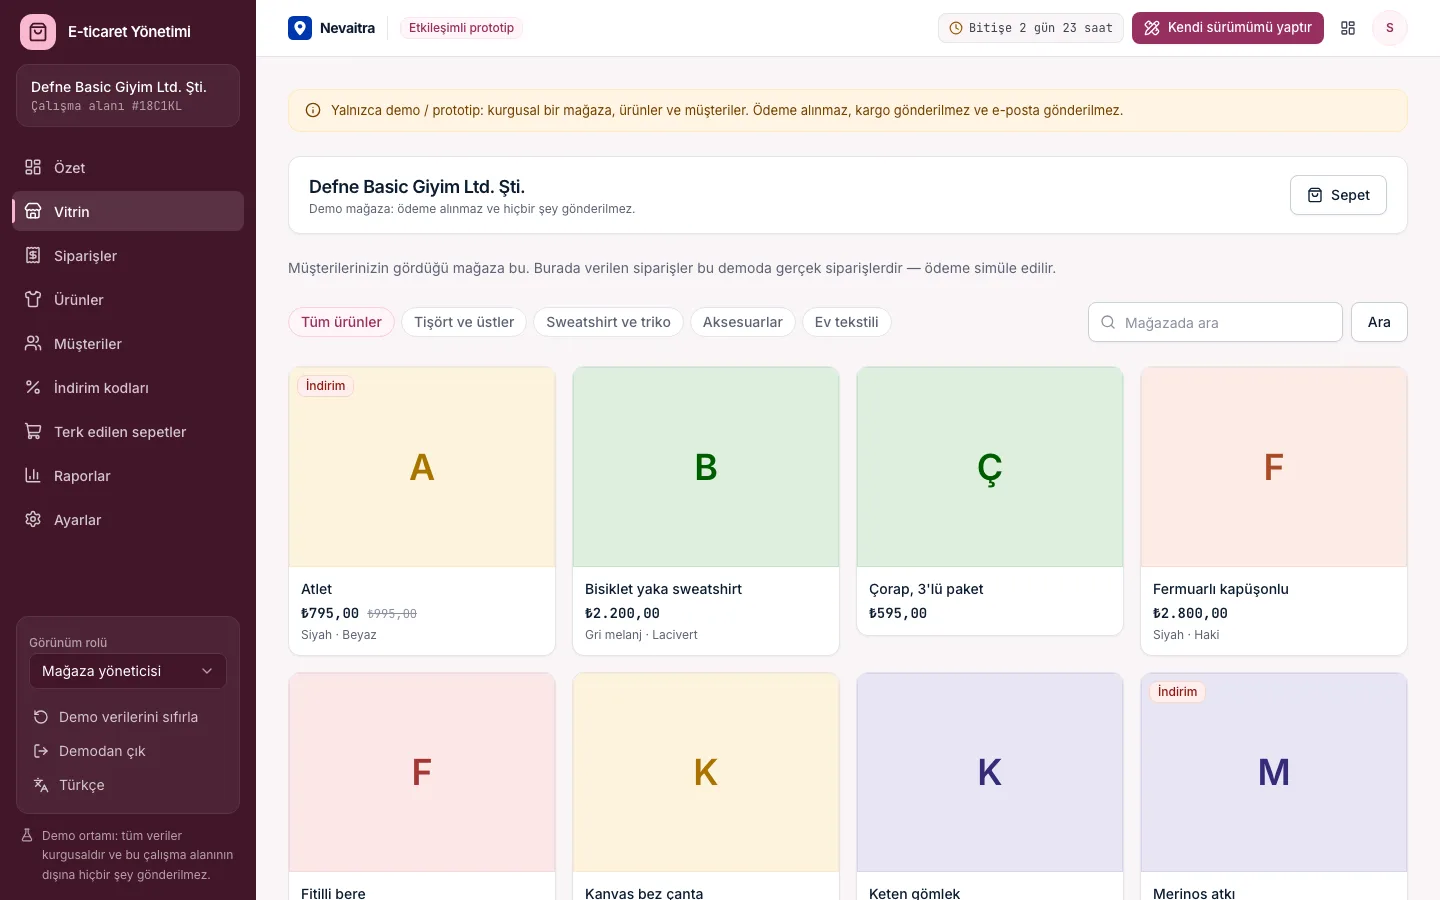Select the Tüm ürünler filter

pyautogui.click(x=341, y=322)
